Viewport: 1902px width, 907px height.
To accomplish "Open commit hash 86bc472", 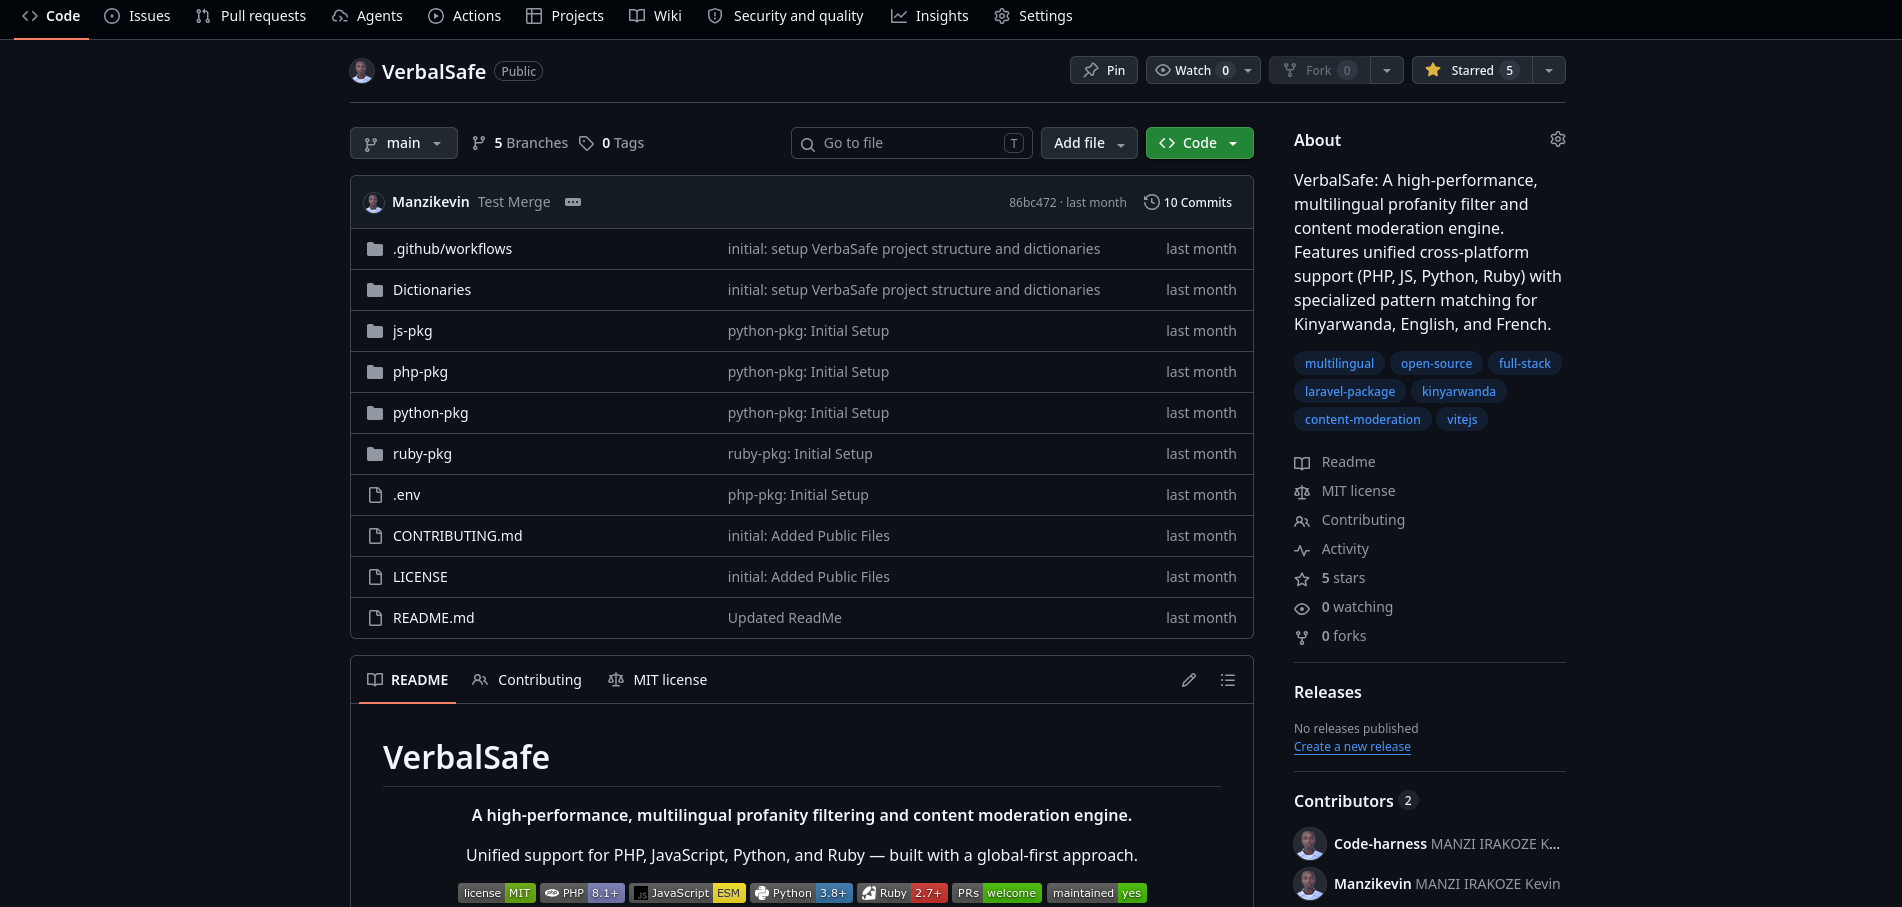I will pyautogui.click(x=1032, y=202).
